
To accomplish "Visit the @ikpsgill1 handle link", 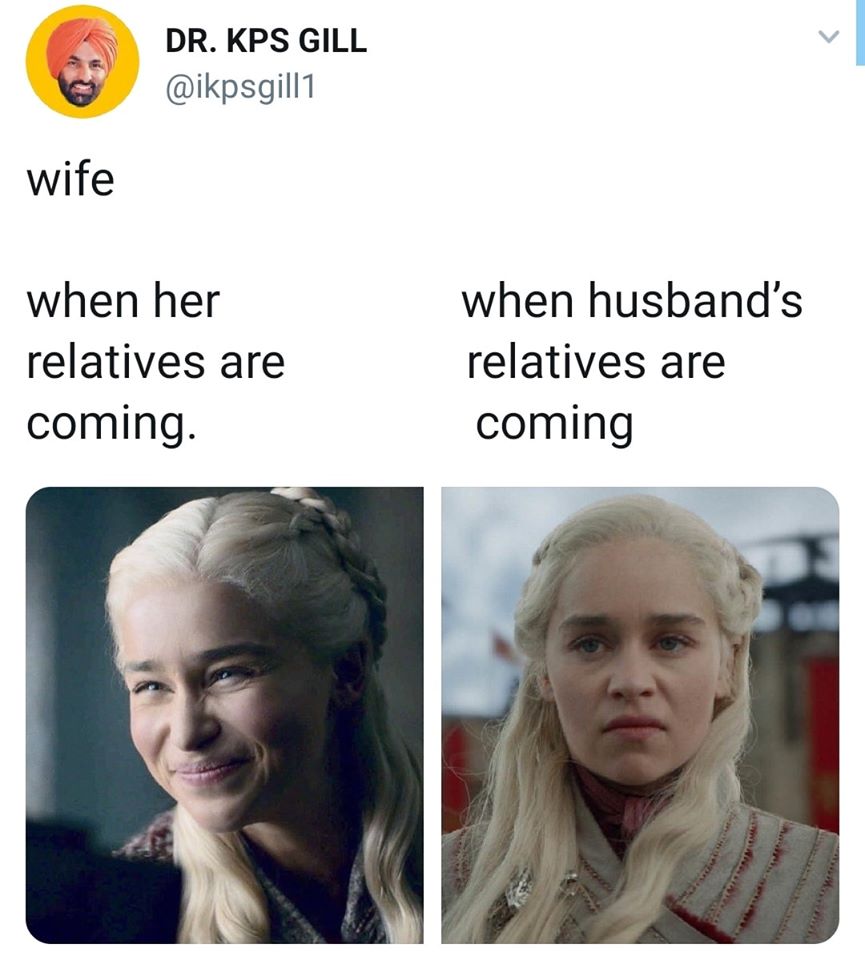I will click(240, 87).
